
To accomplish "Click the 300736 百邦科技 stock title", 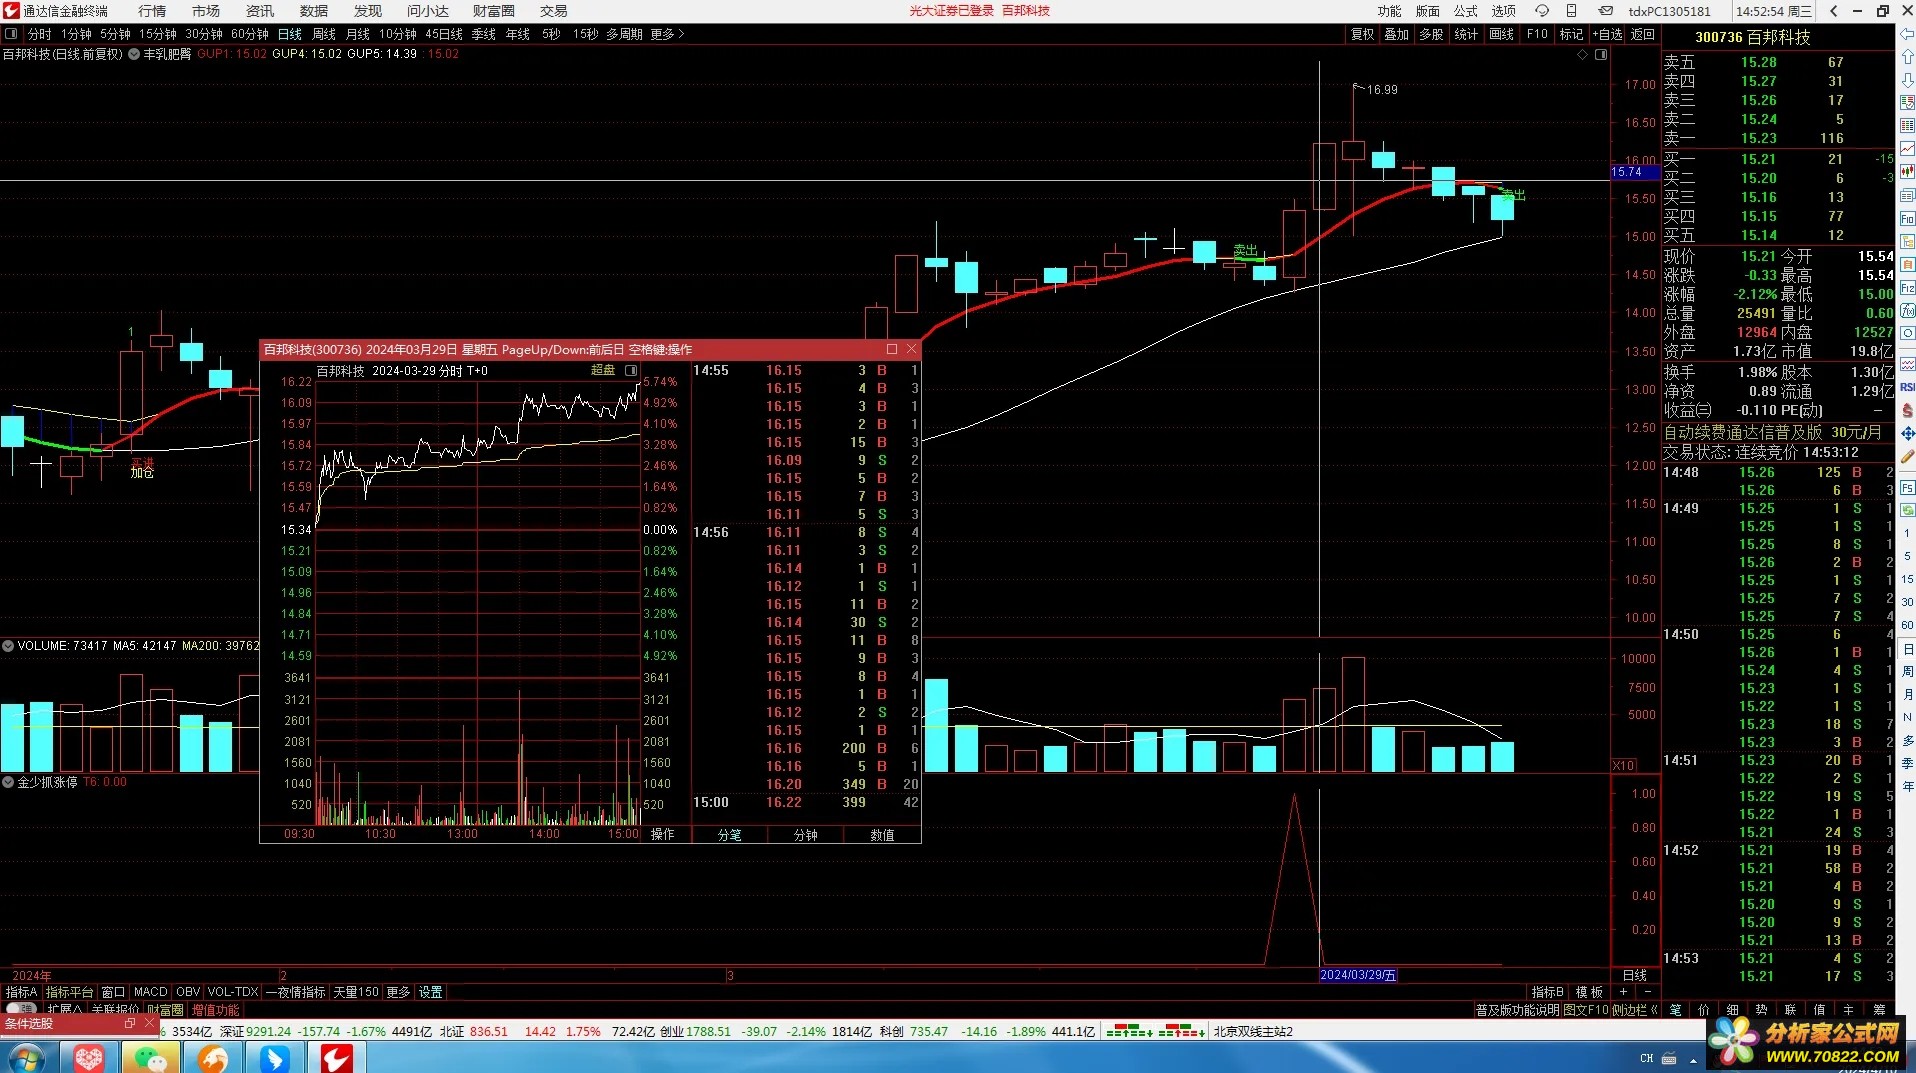I will click(1752, 37).
